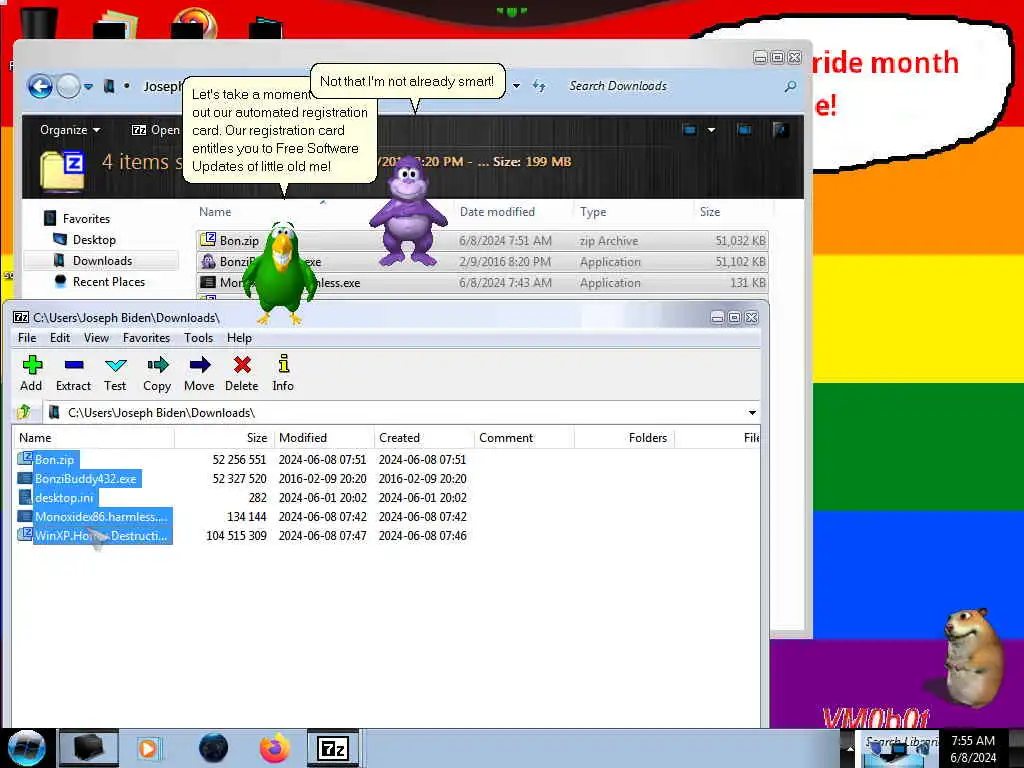
Task: Select BonziBuddy432.exe in 7-Zip list
Action: (x=86, y=479)
